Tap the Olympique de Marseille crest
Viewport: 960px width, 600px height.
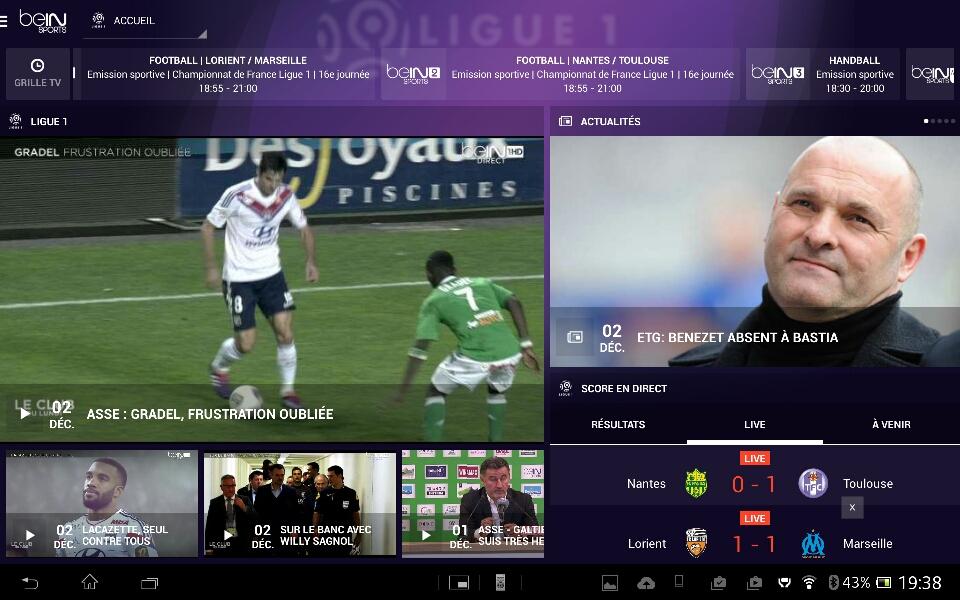tap(813, 544)
